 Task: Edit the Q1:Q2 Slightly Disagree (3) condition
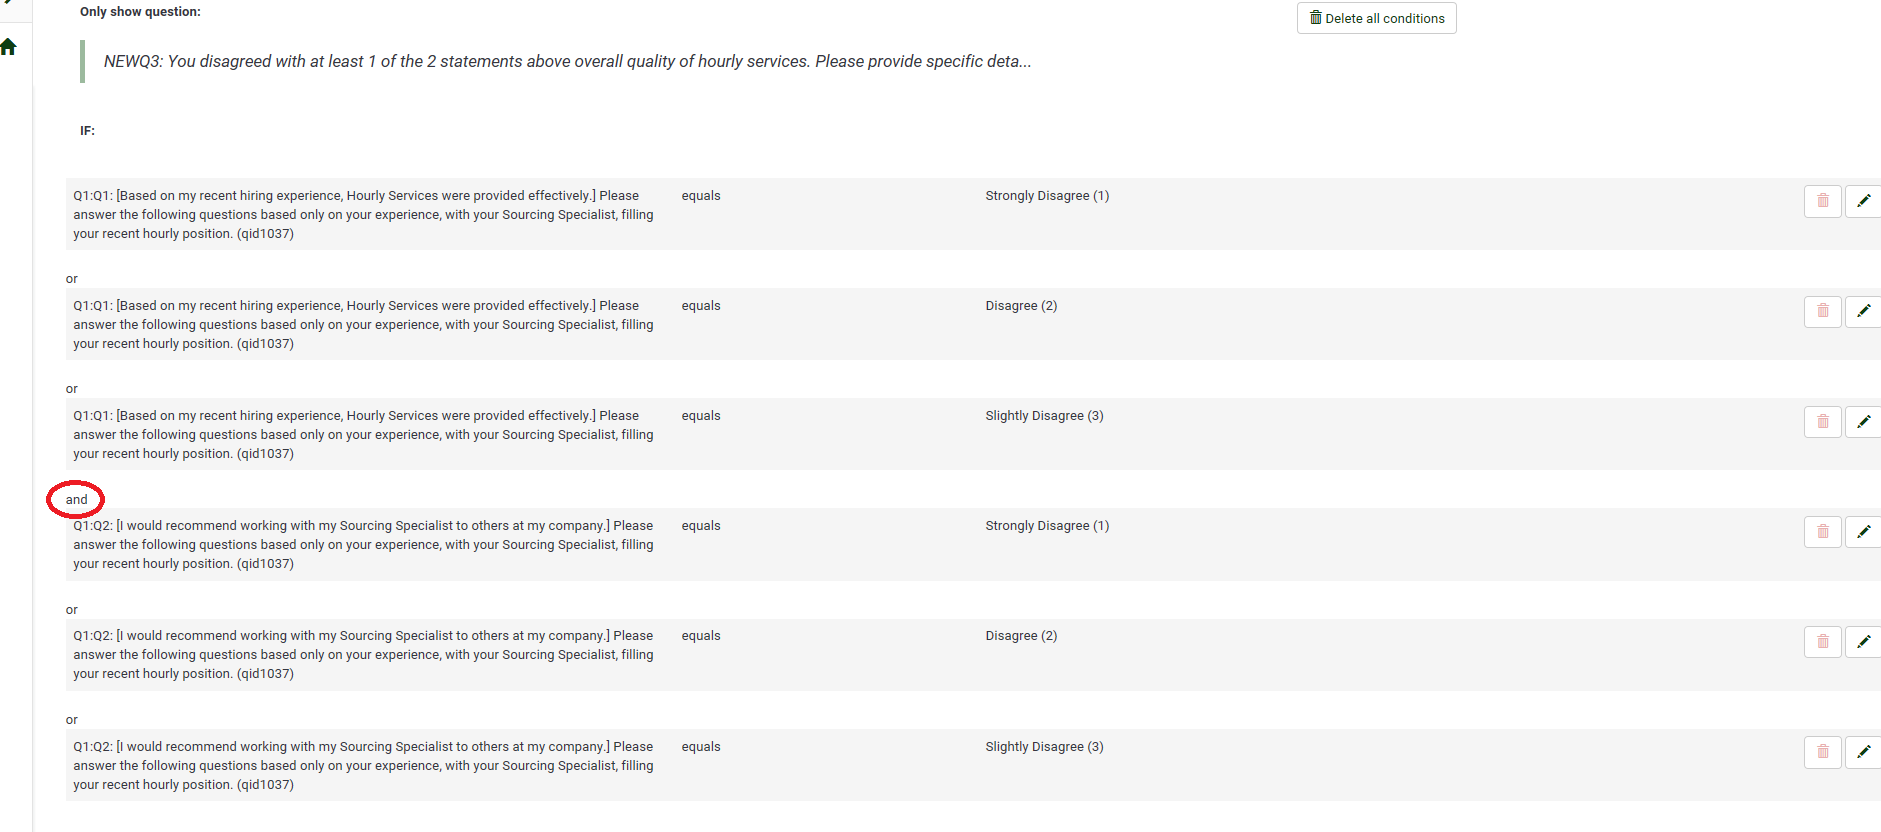1864,752
